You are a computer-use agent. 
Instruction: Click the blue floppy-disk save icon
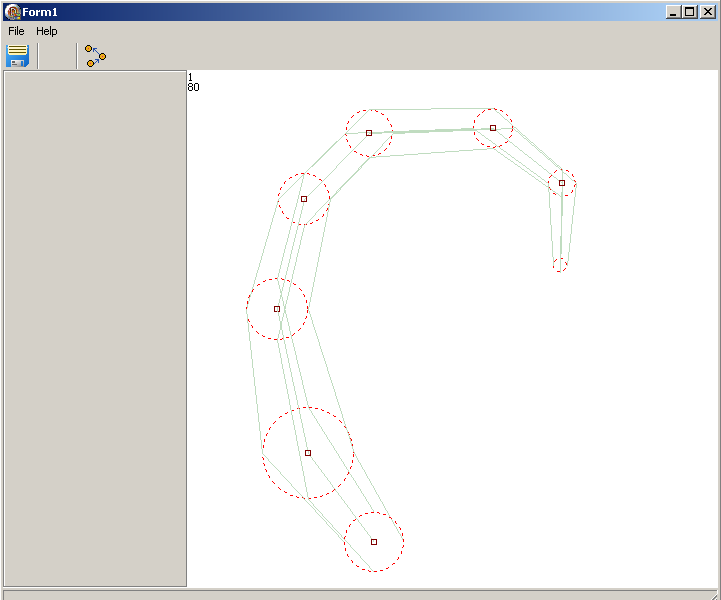(17, 56)
